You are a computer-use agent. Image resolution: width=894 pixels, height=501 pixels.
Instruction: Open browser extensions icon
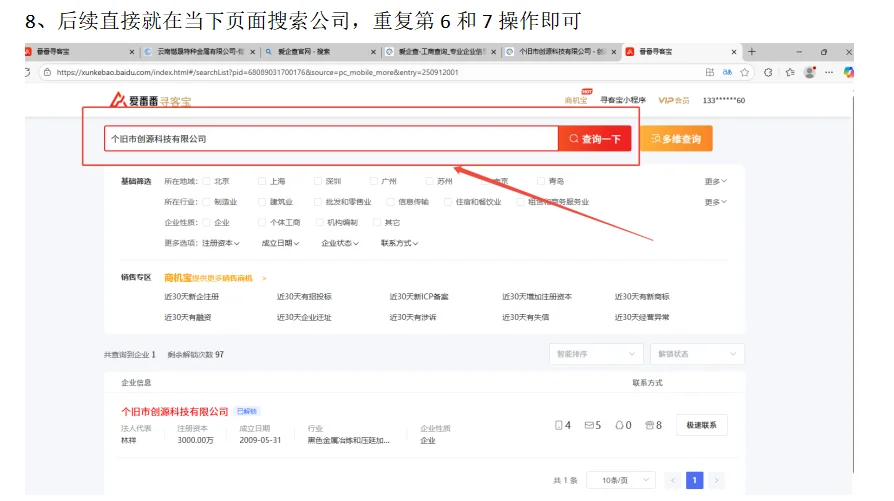coord(768,72)
